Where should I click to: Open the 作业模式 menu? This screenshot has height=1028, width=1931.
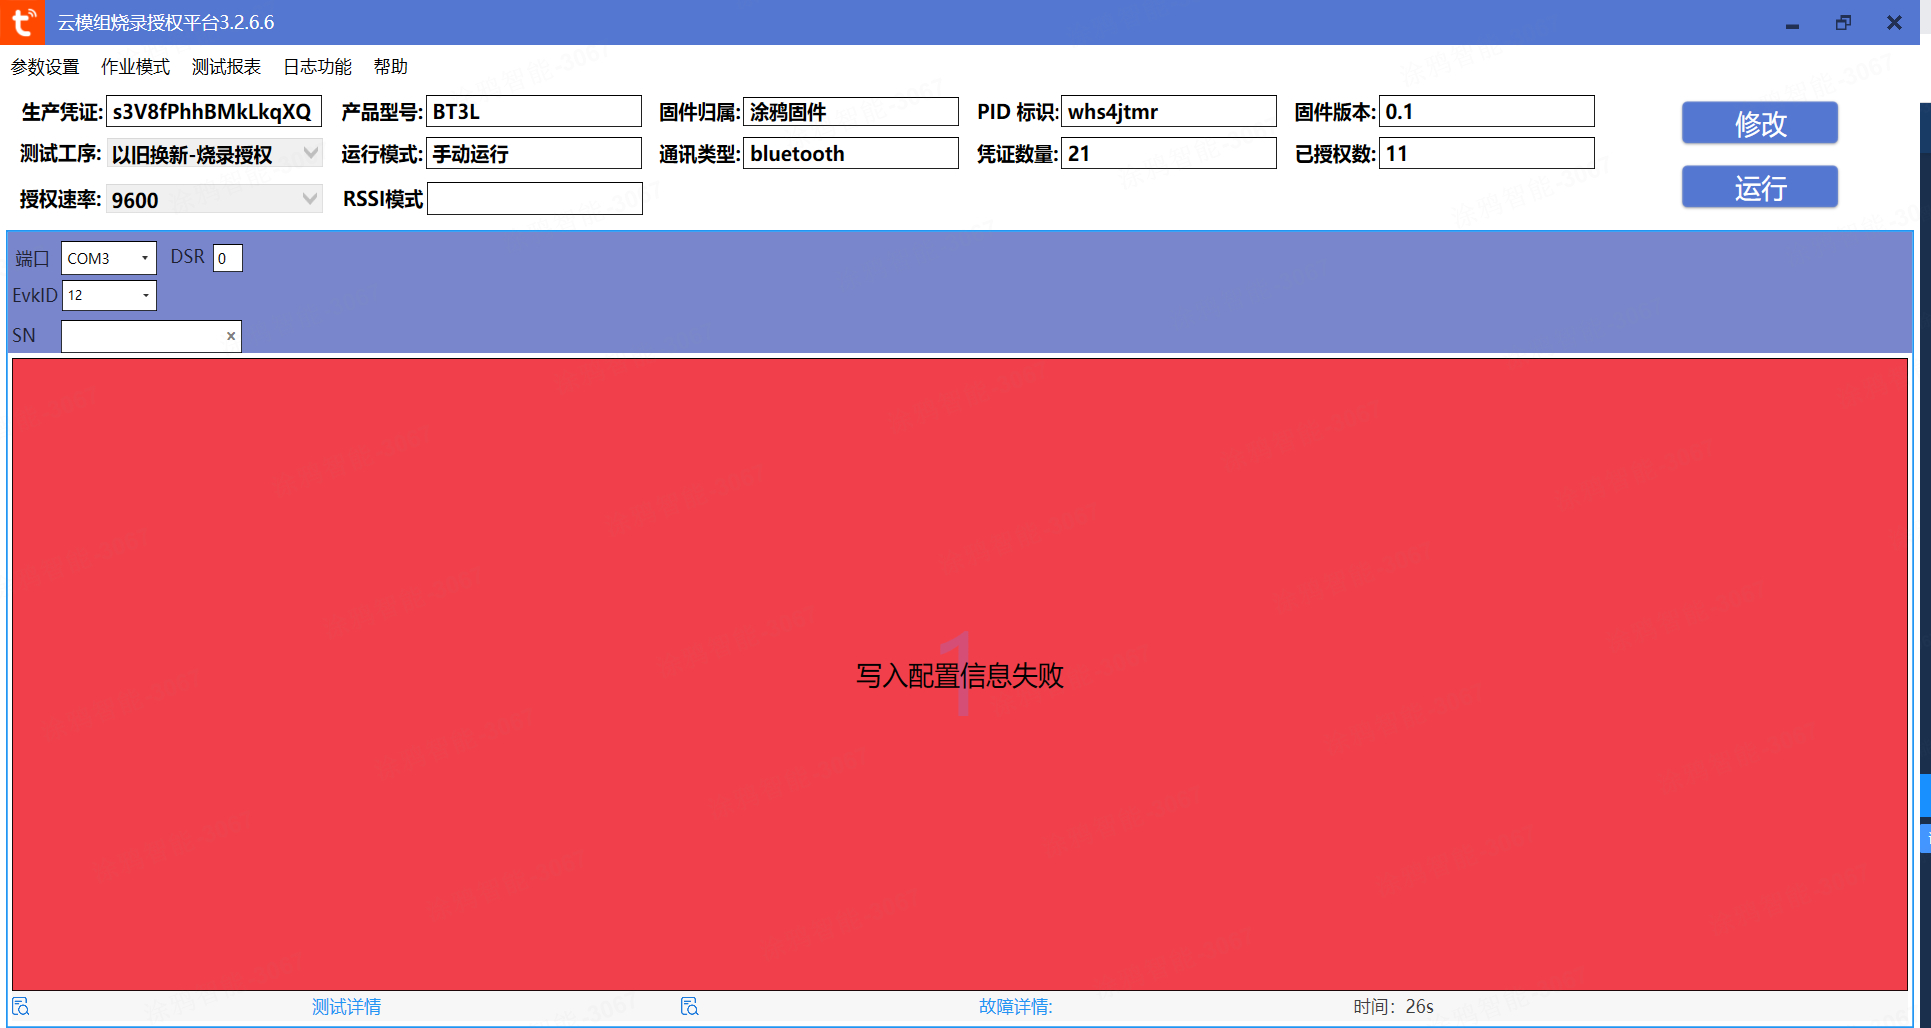(x=135, y=67)
